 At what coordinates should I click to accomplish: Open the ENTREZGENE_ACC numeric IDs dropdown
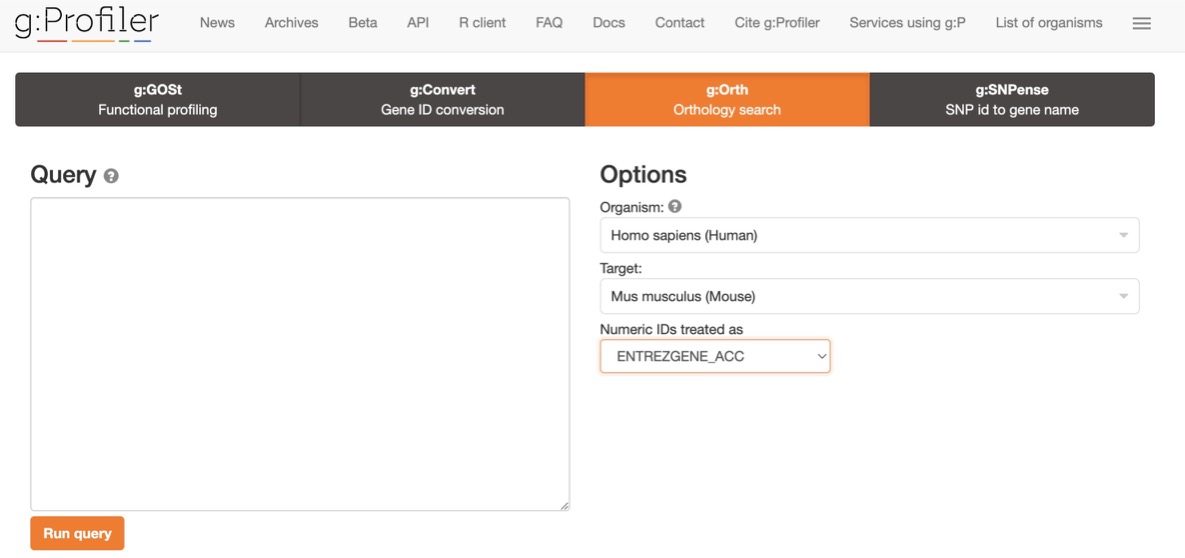(x=715, y=356)
